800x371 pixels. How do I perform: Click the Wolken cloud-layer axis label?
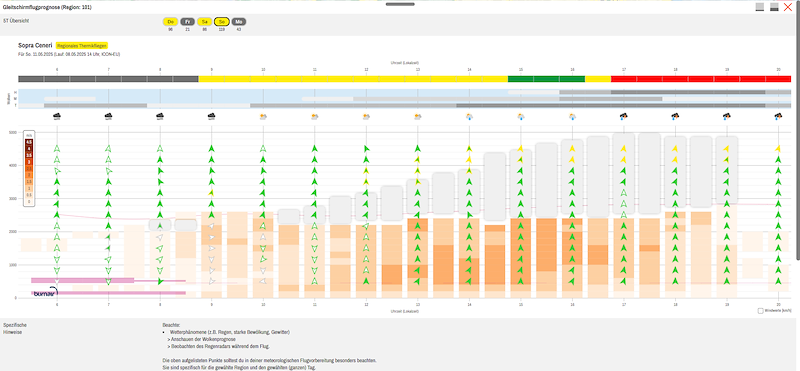click(8, 98)
